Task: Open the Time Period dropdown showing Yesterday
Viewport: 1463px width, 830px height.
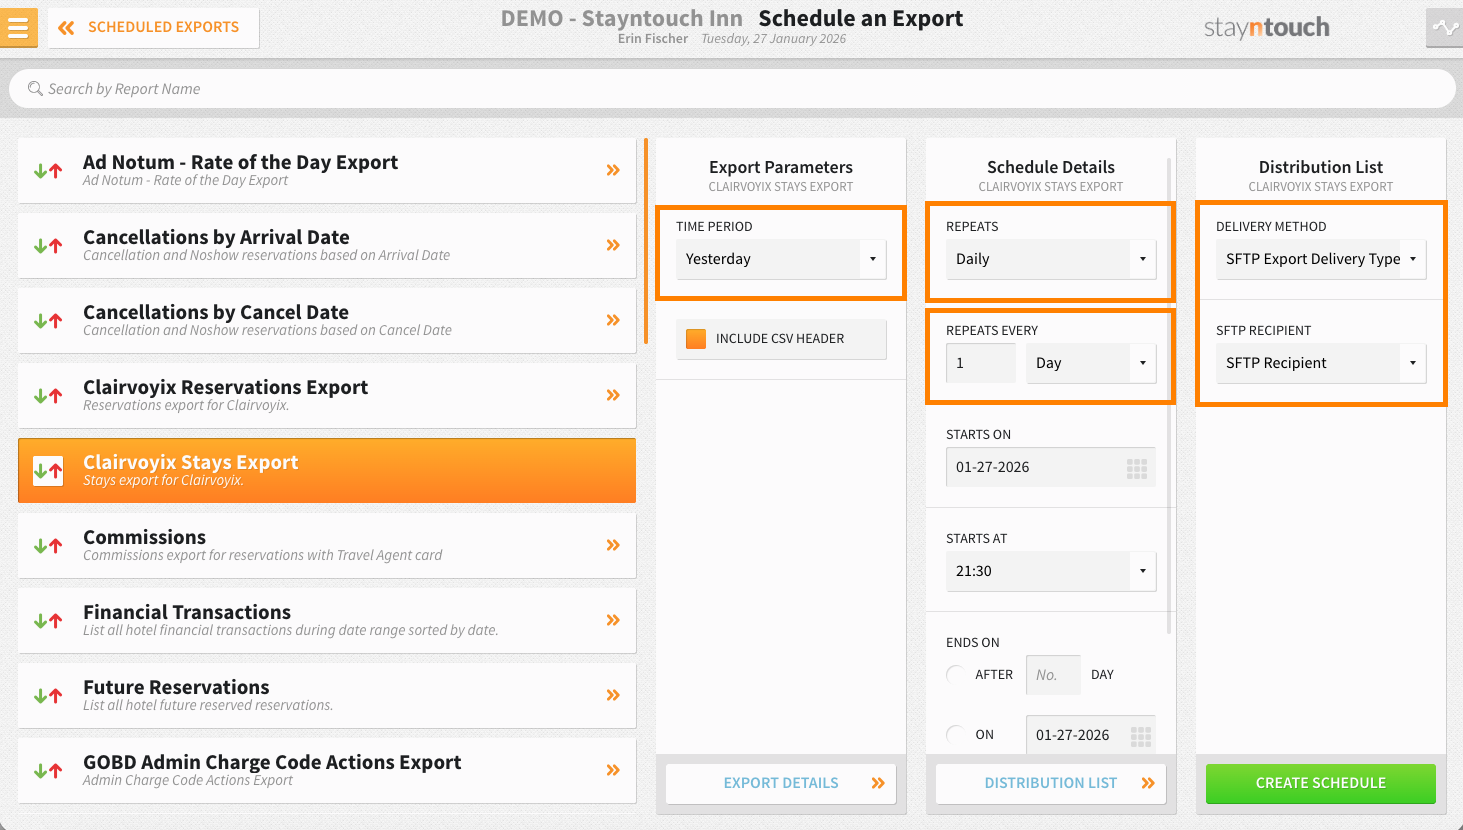Action: 781,259
